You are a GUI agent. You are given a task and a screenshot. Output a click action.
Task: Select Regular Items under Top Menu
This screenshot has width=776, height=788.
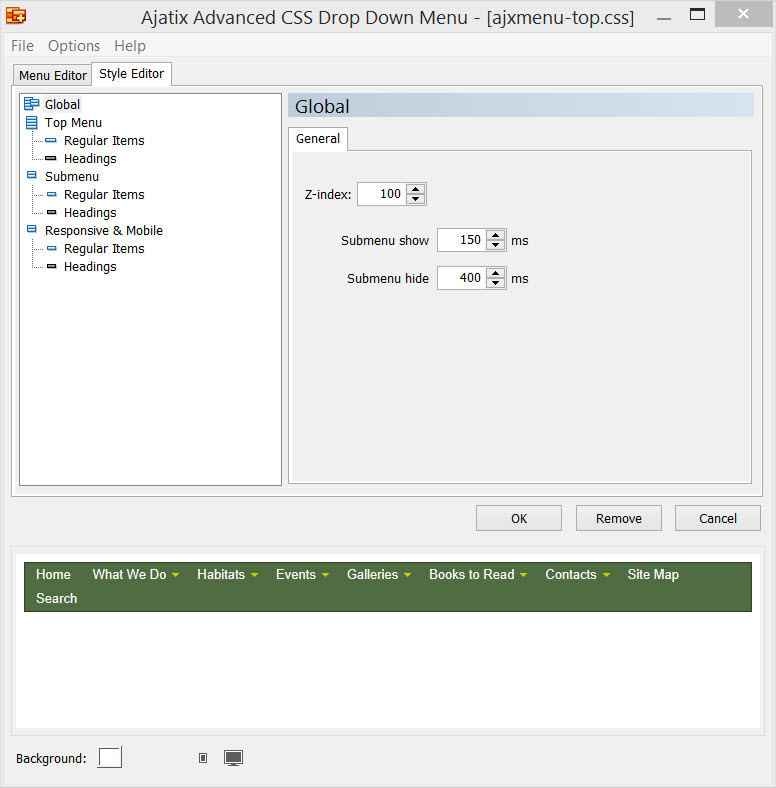pos(104,141)
